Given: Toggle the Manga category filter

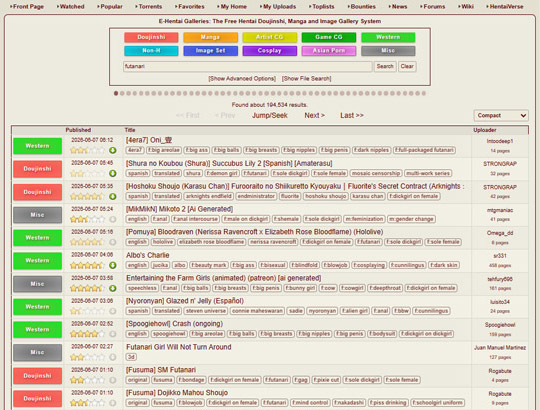Looking at the screenshot, I should 210,37.
